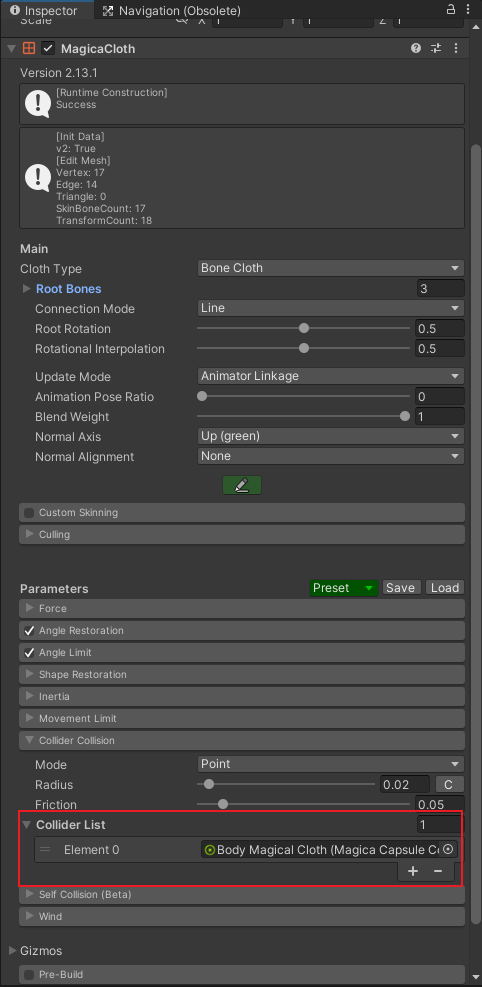Open the Inspector panel kebab menu
This screenshot has height=987, width=482.
pyautogui.click(x=467, y=10)
